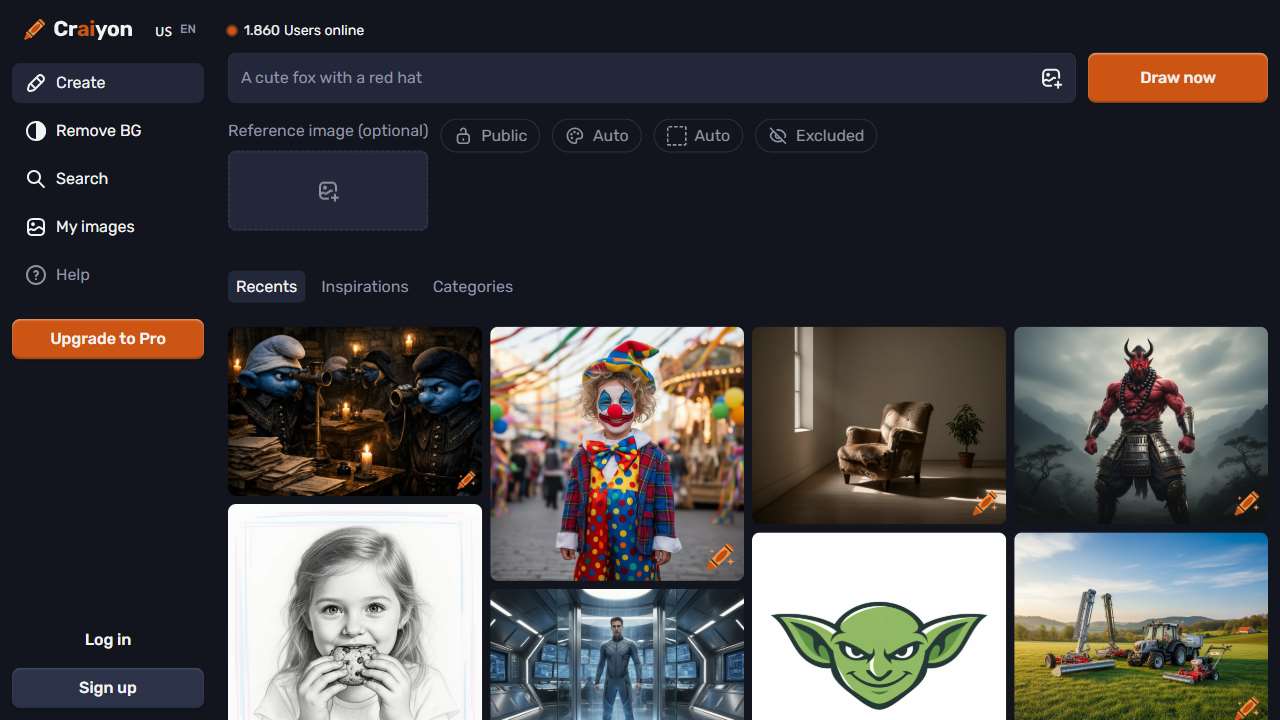The image size is (1280, 720).
Task: Click pencil edit icon on Smurfs image
Action: point(466,480)
